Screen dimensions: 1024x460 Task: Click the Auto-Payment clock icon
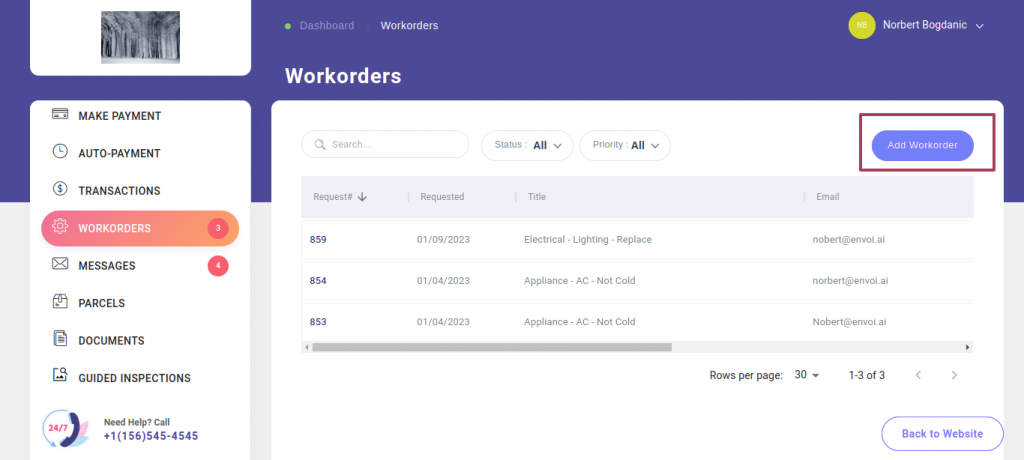[60, 152]
